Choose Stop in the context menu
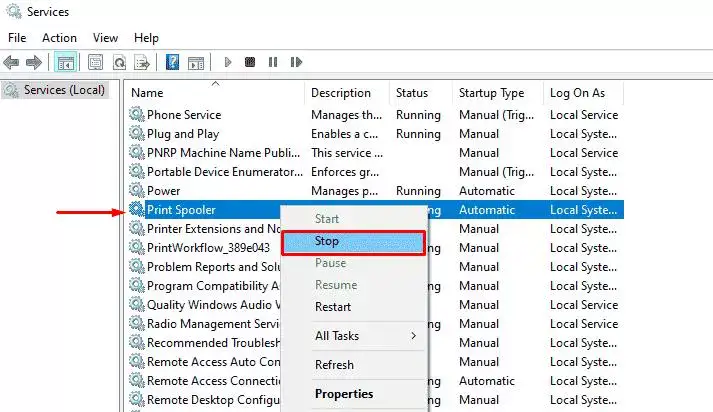This screenshot has width=713, height=412. coord(354,242)
